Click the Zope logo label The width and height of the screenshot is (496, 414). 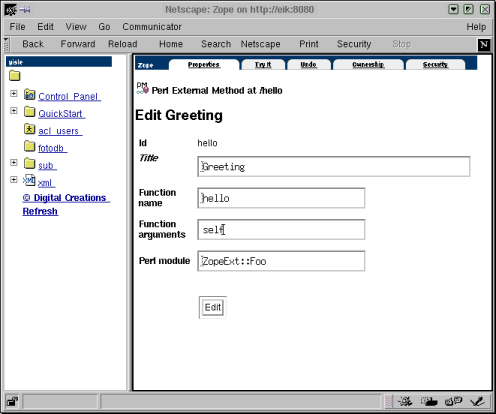pos(145,65)
